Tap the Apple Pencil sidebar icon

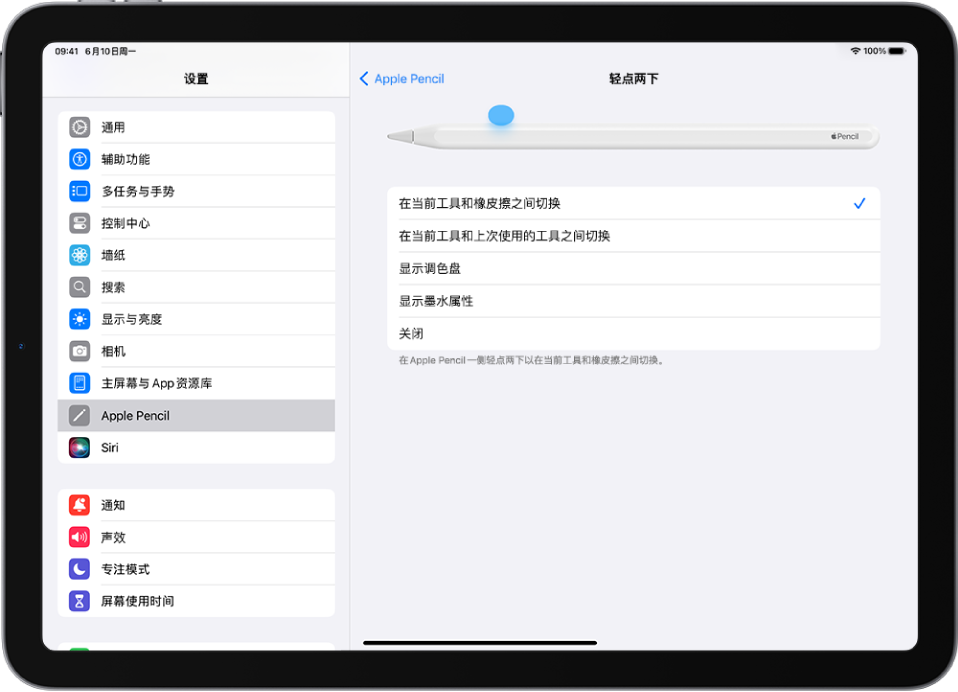(x=79, y=415)
